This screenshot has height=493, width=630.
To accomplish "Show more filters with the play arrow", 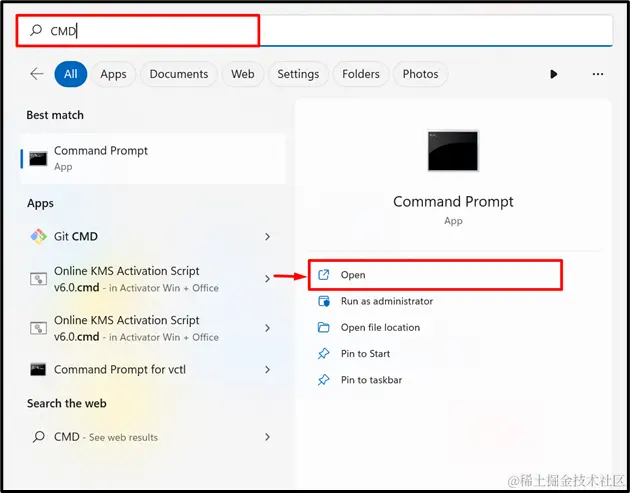I will (554, 74).
